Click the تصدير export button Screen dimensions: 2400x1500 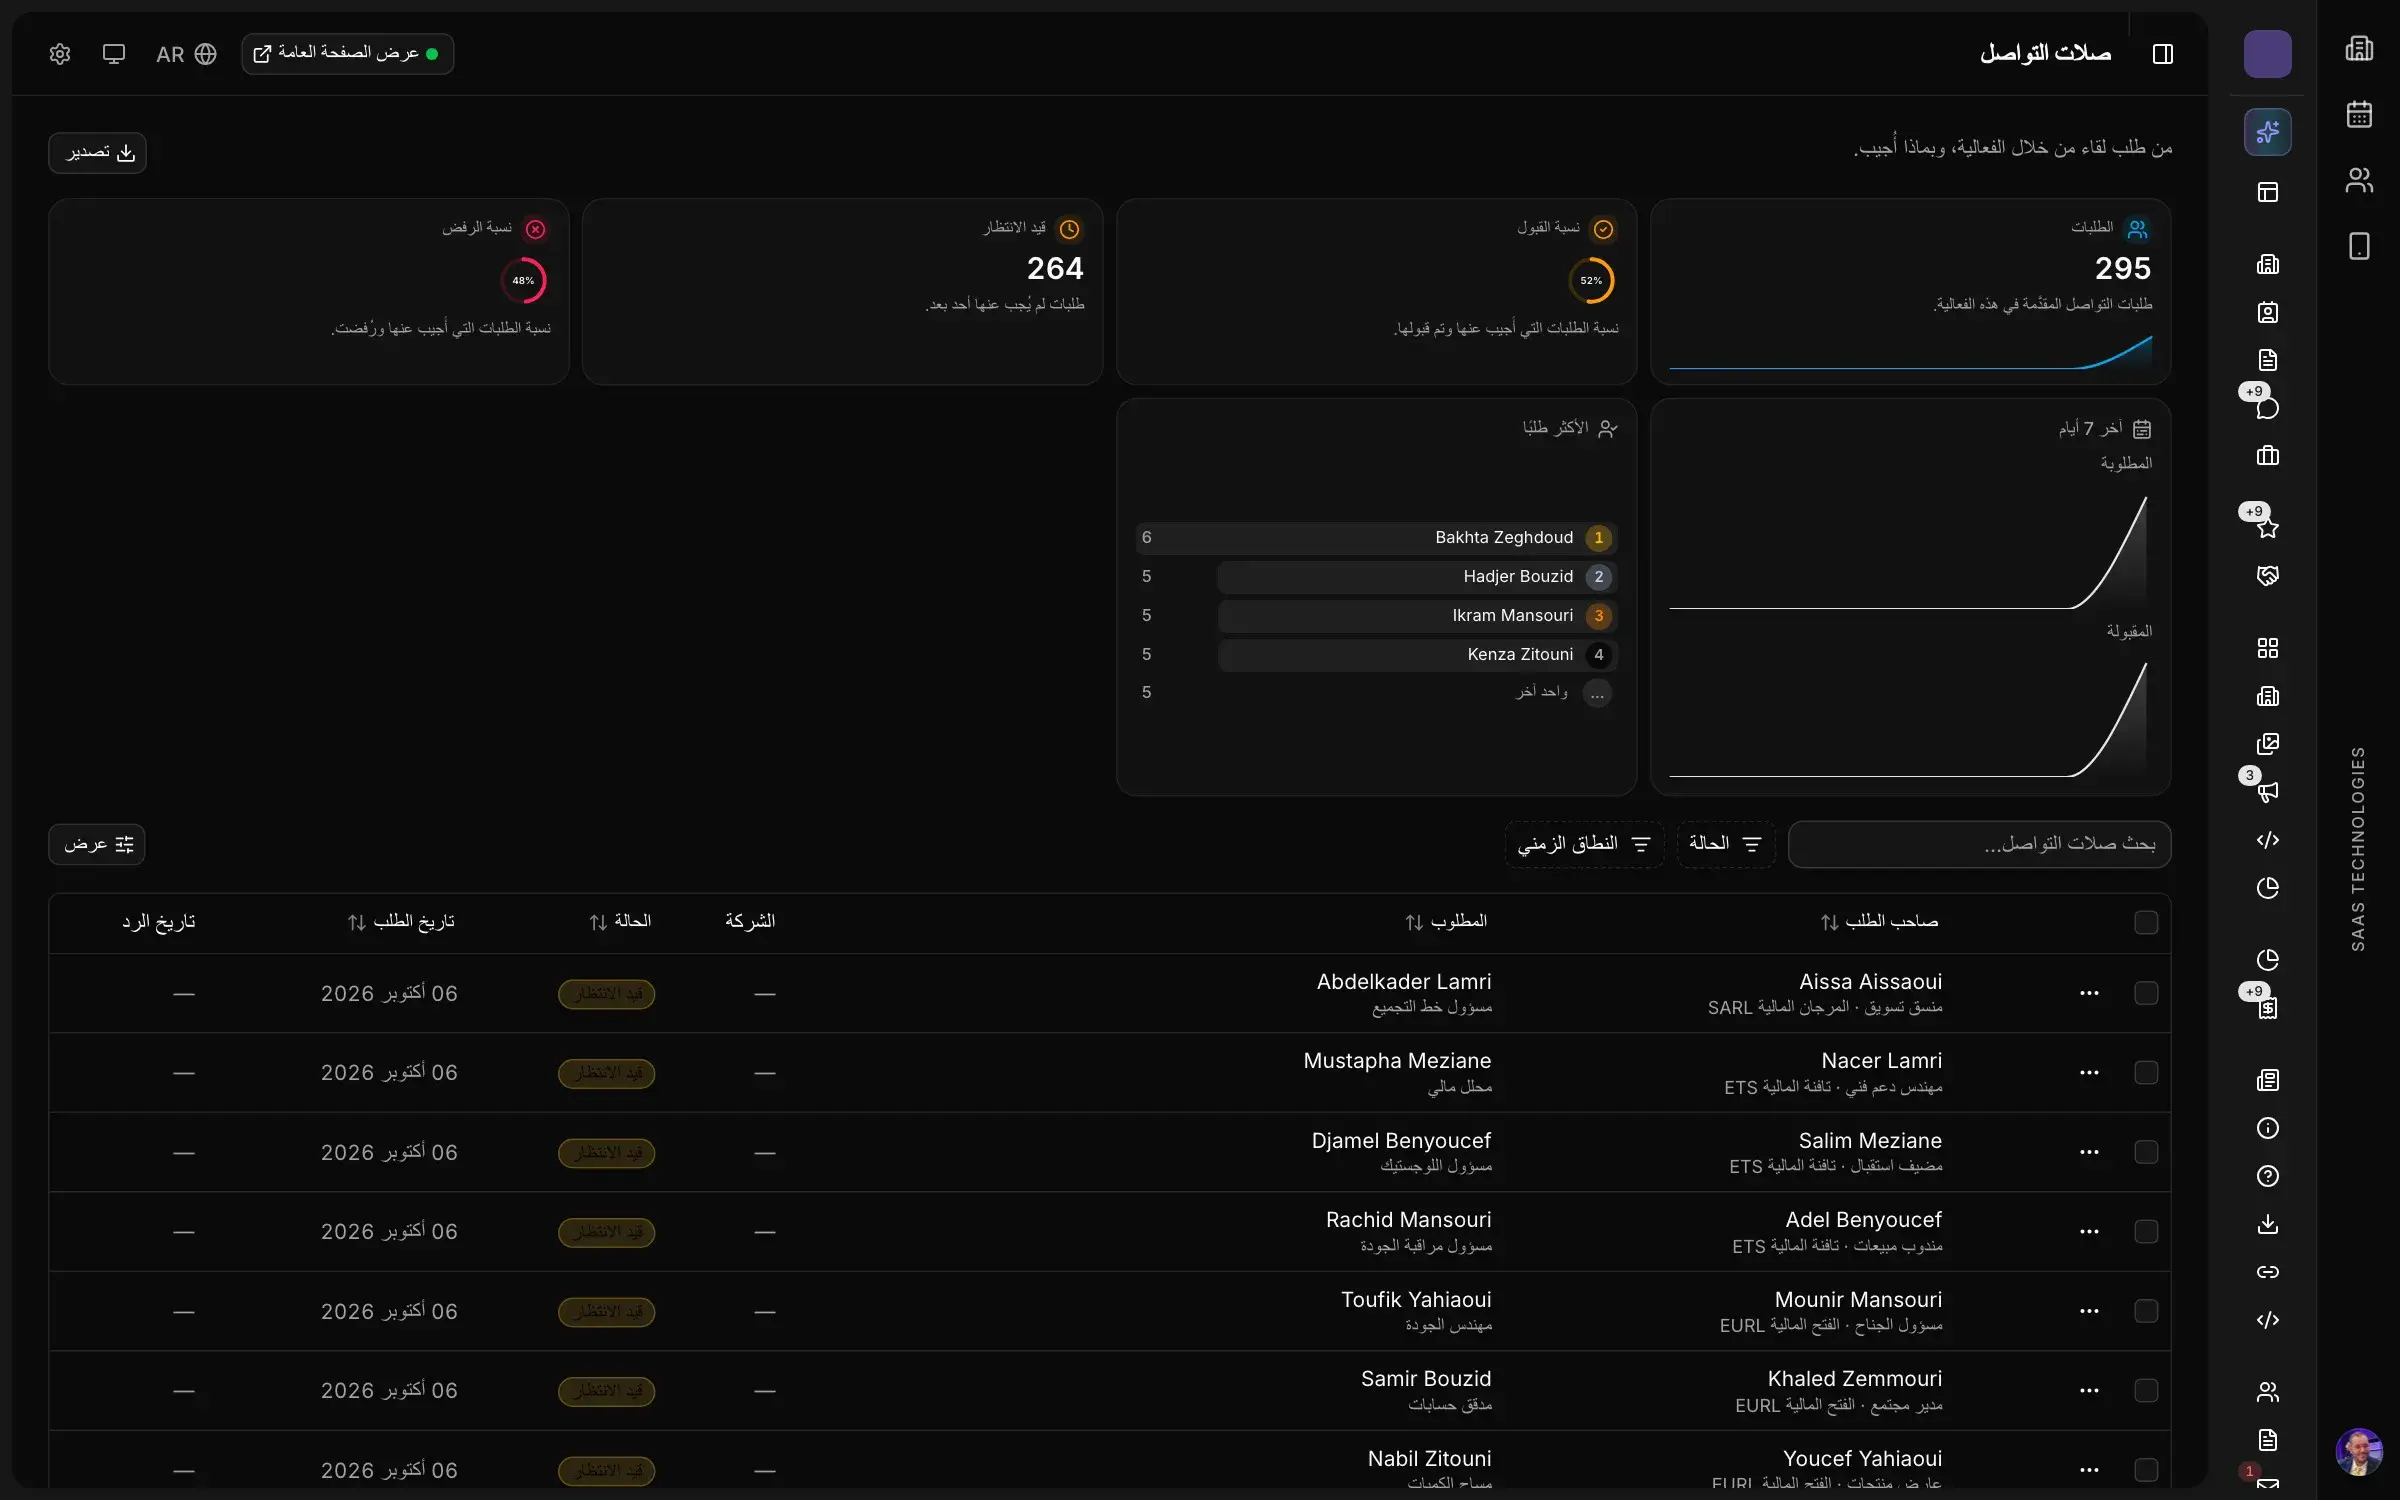coord(98,153)
